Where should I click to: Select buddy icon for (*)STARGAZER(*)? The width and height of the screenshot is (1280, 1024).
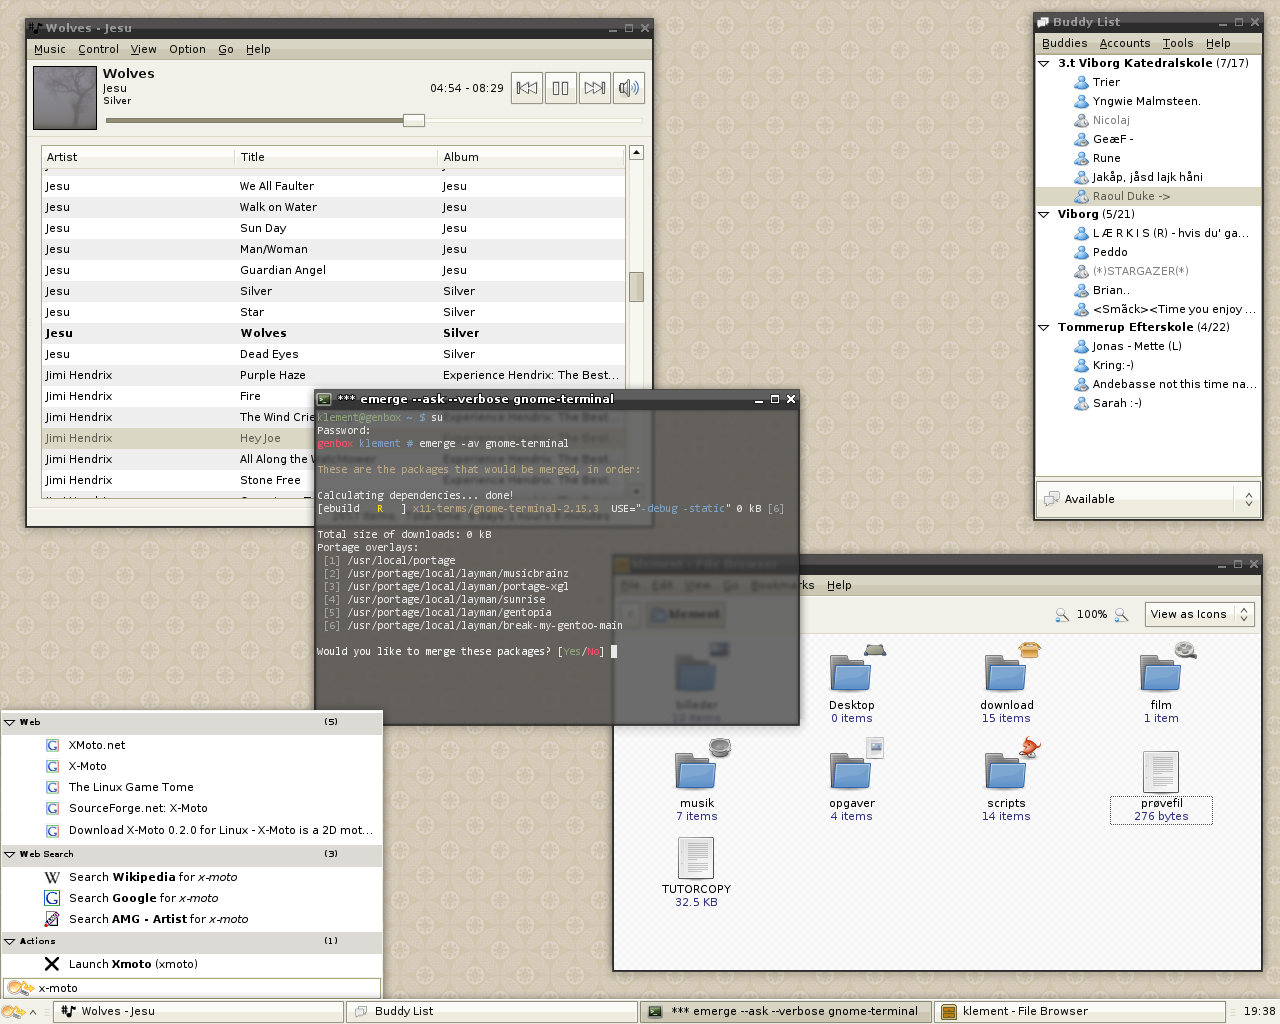pos(1081,271)
